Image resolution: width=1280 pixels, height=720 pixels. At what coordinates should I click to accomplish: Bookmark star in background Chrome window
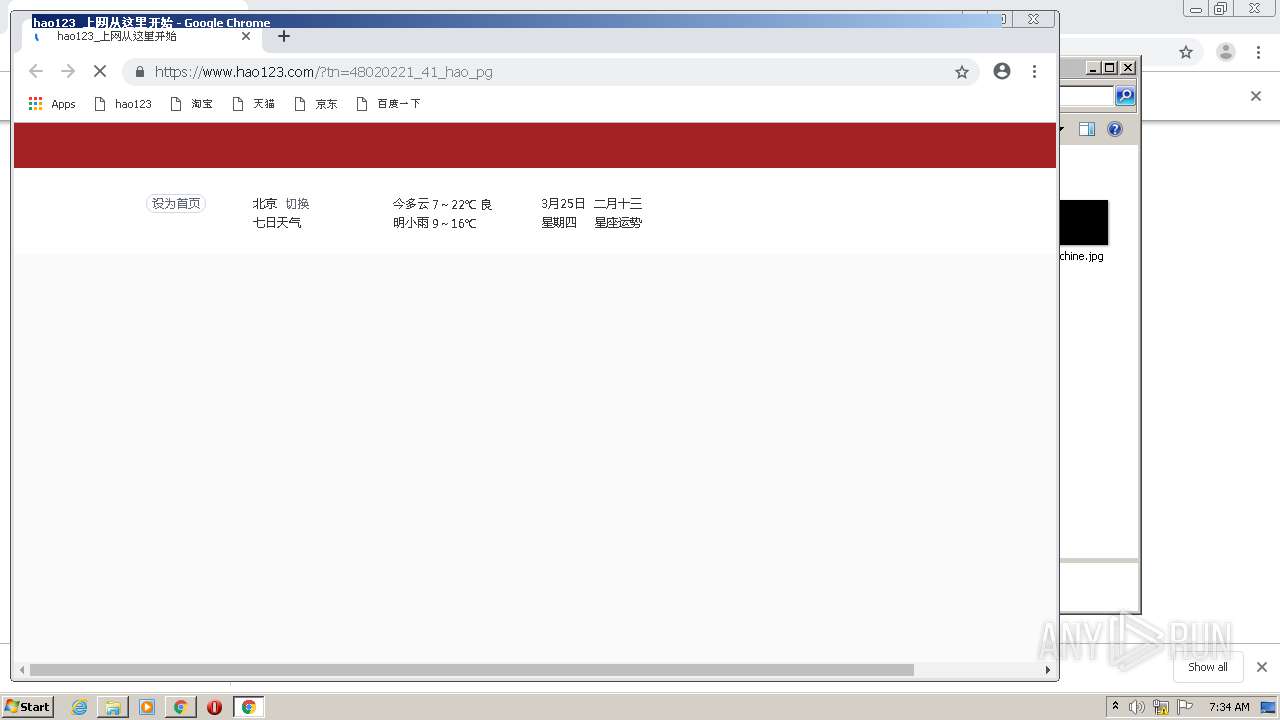[1186, 52]
